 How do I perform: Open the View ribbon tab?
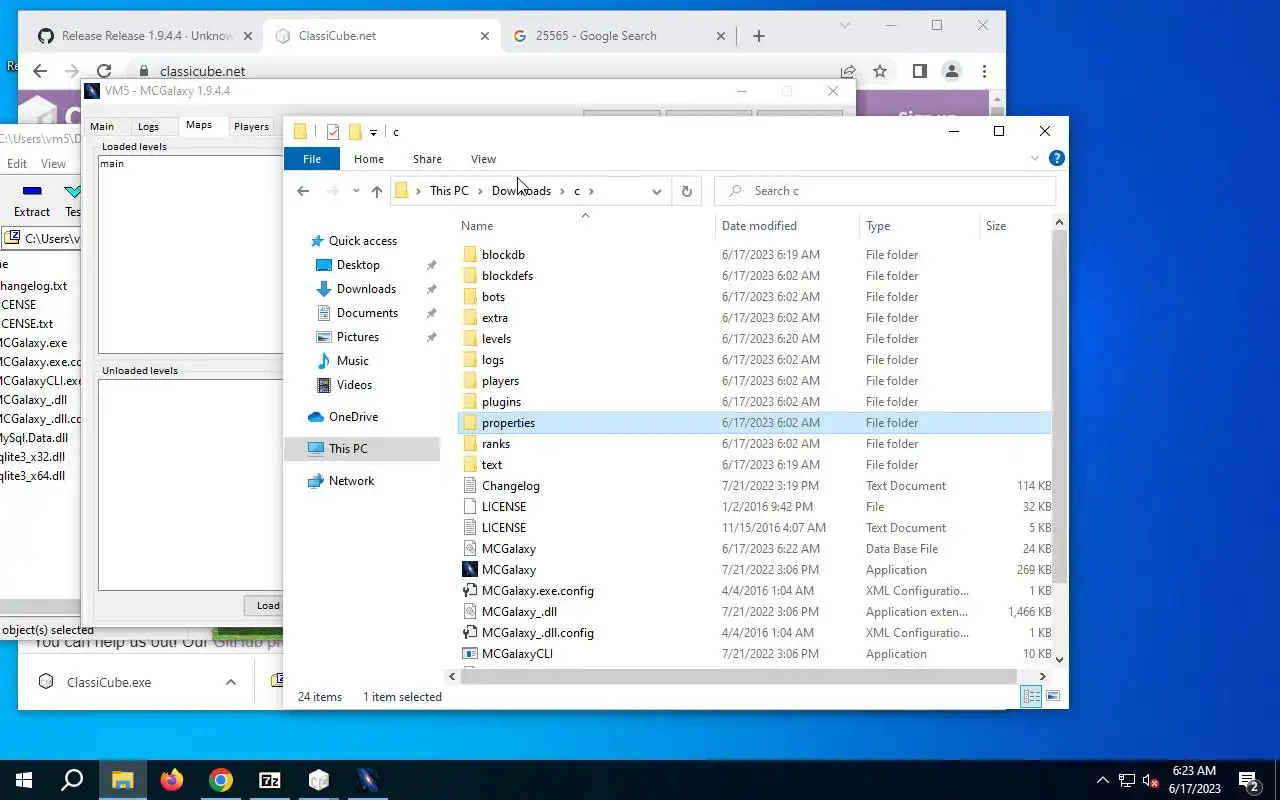483,159
